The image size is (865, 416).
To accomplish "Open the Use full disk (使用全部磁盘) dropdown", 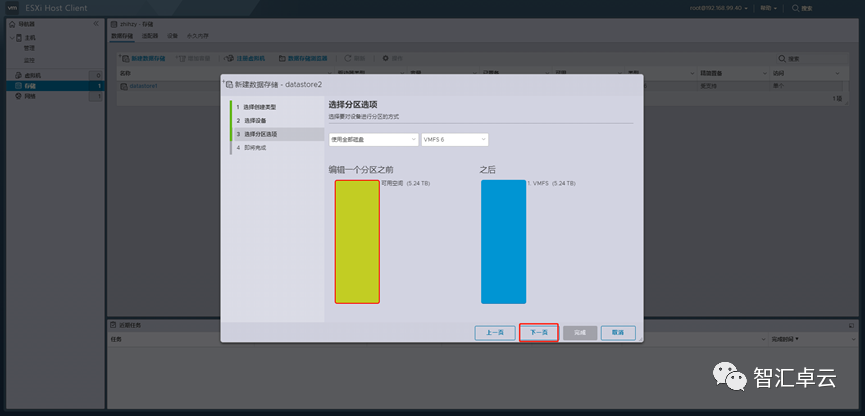I will pos(373,140).
